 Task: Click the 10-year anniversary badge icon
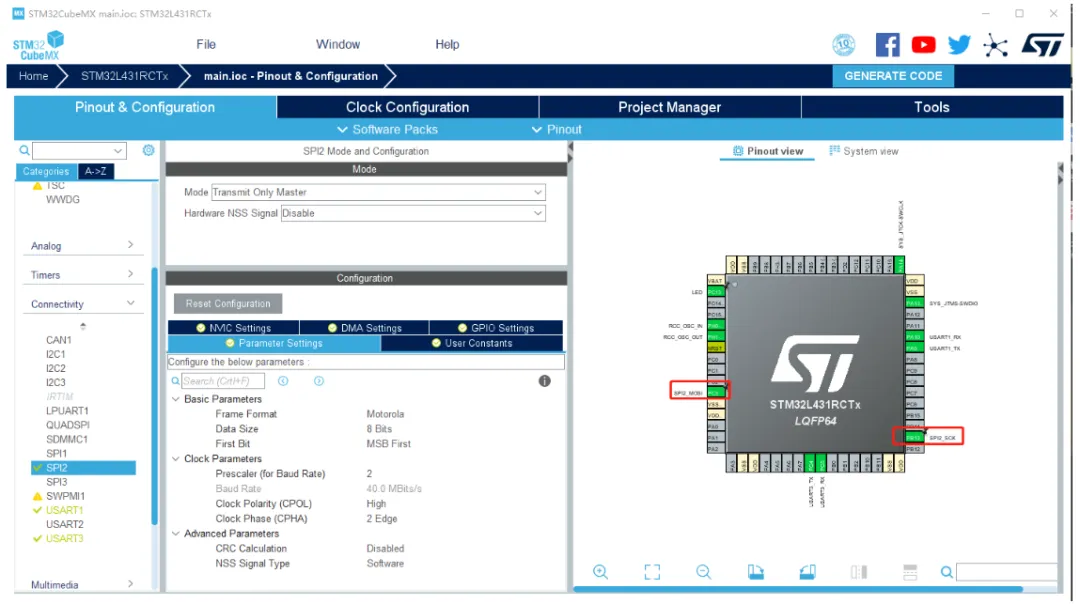844,45
